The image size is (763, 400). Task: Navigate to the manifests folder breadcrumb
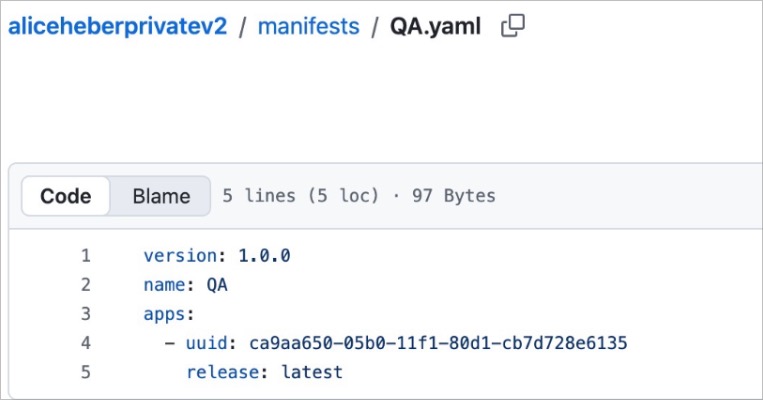[x=308, y=27]
